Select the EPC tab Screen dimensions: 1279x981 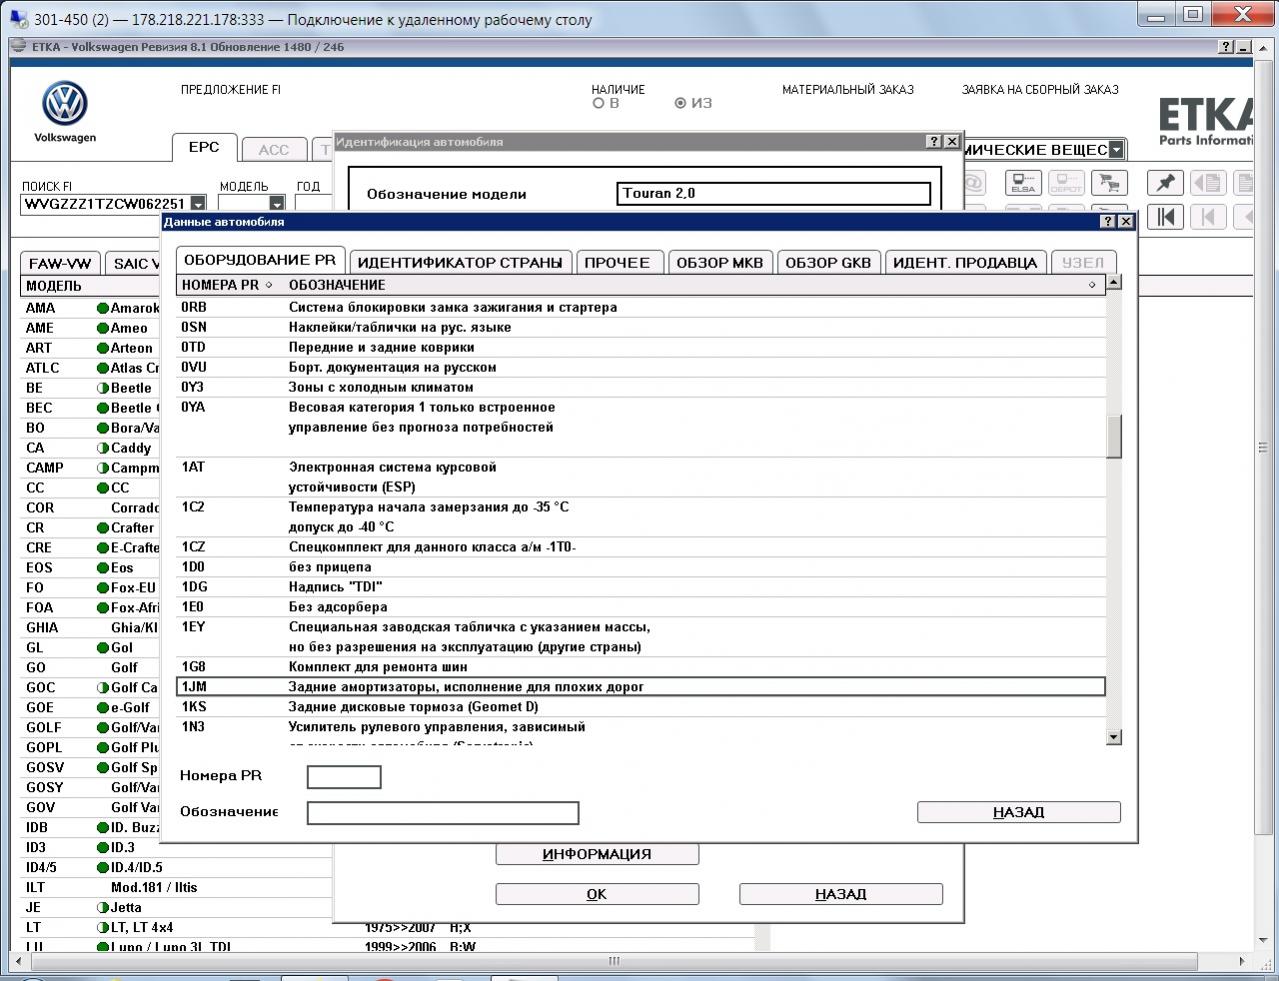pyautogui.click(x=204, y=147)
